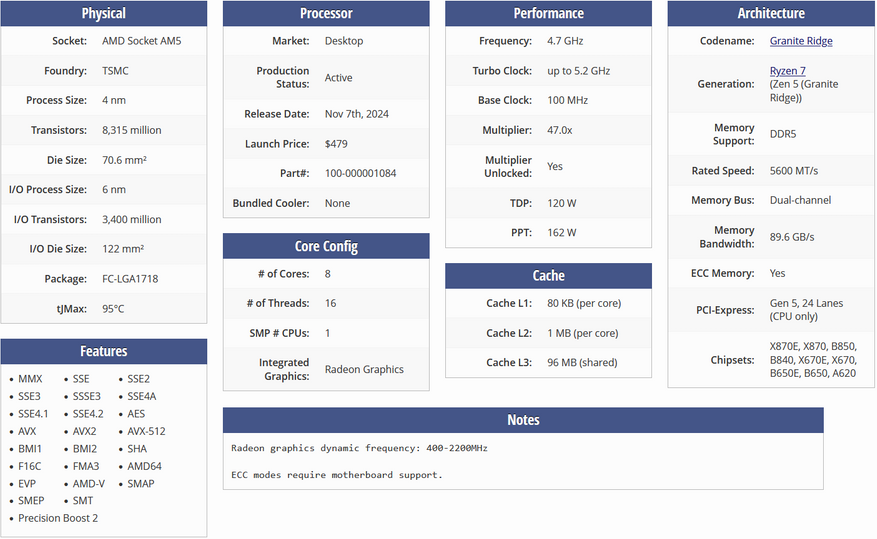
Task: Click the FMA3 feature entry
Action: click(86, 466)
